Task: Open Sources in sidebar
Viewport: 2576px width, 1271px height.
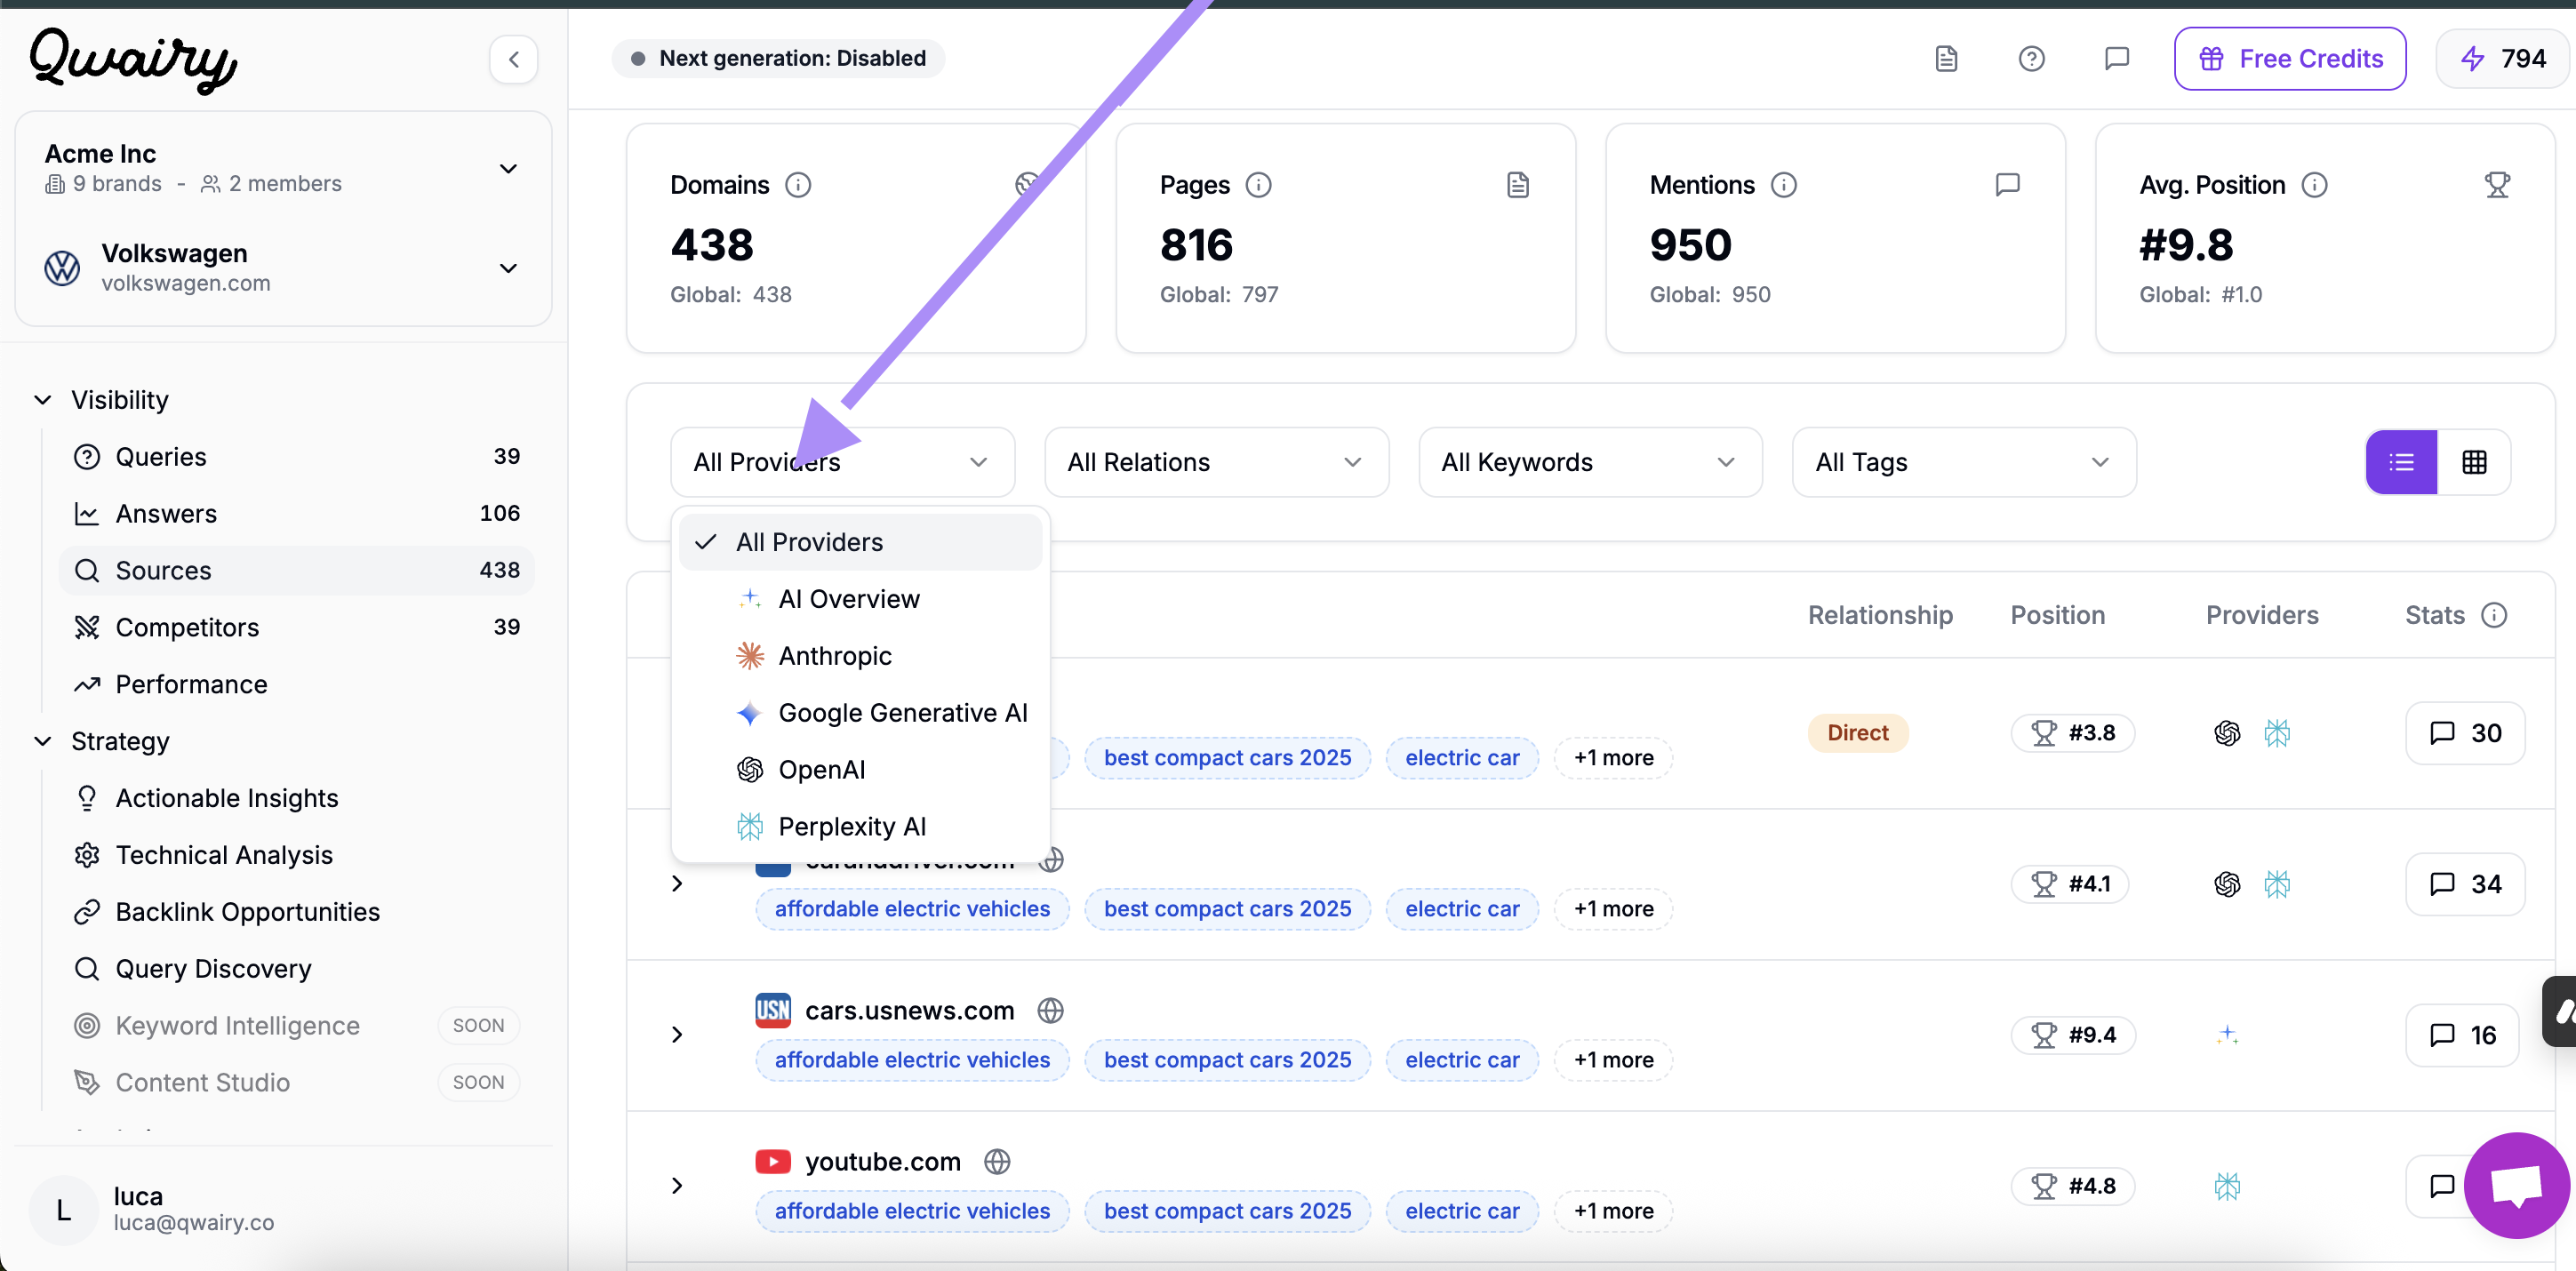Action: [x=296, y=571]
